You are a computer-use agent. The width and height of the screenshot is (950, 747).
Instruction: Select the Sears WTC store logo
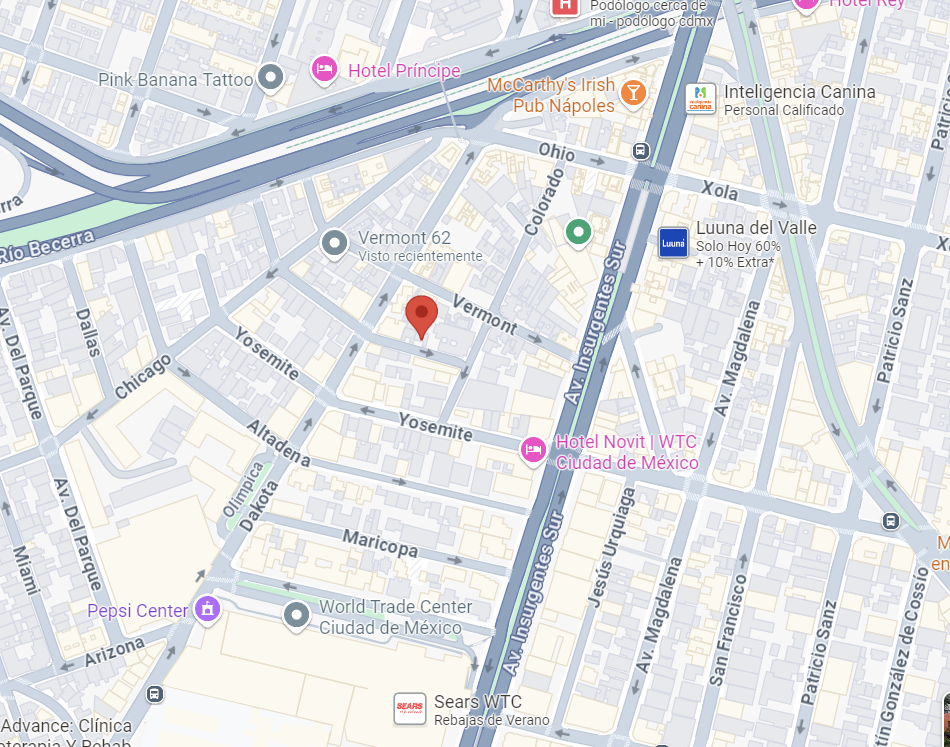click(410, 709)
